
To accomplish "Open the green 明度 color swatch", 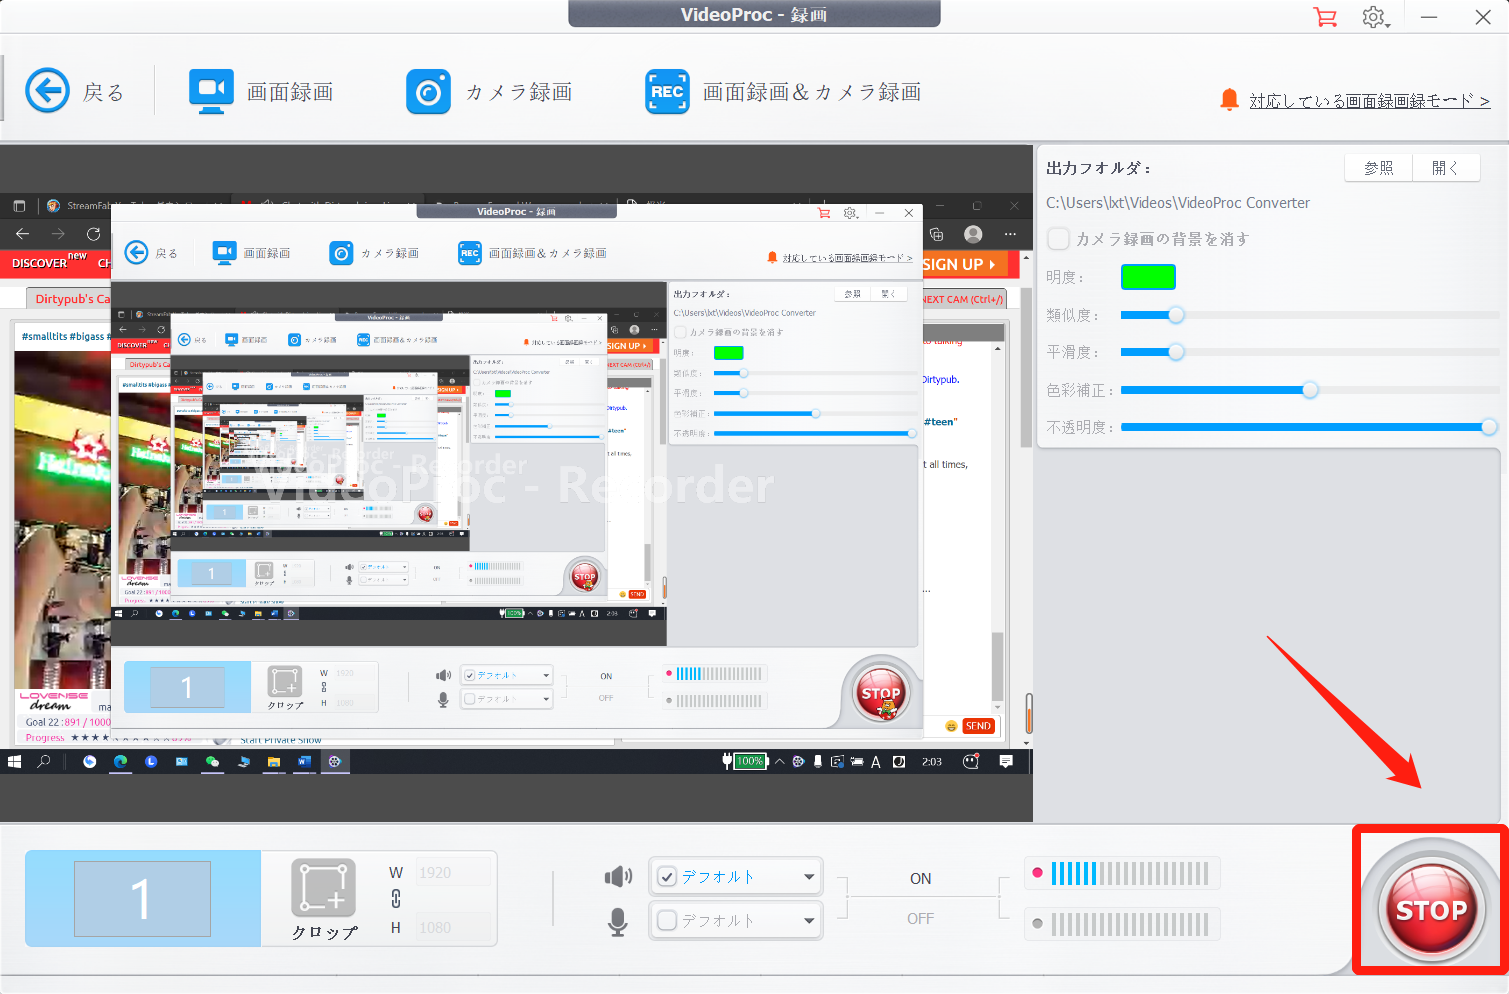I will (x=1148, y=277).
